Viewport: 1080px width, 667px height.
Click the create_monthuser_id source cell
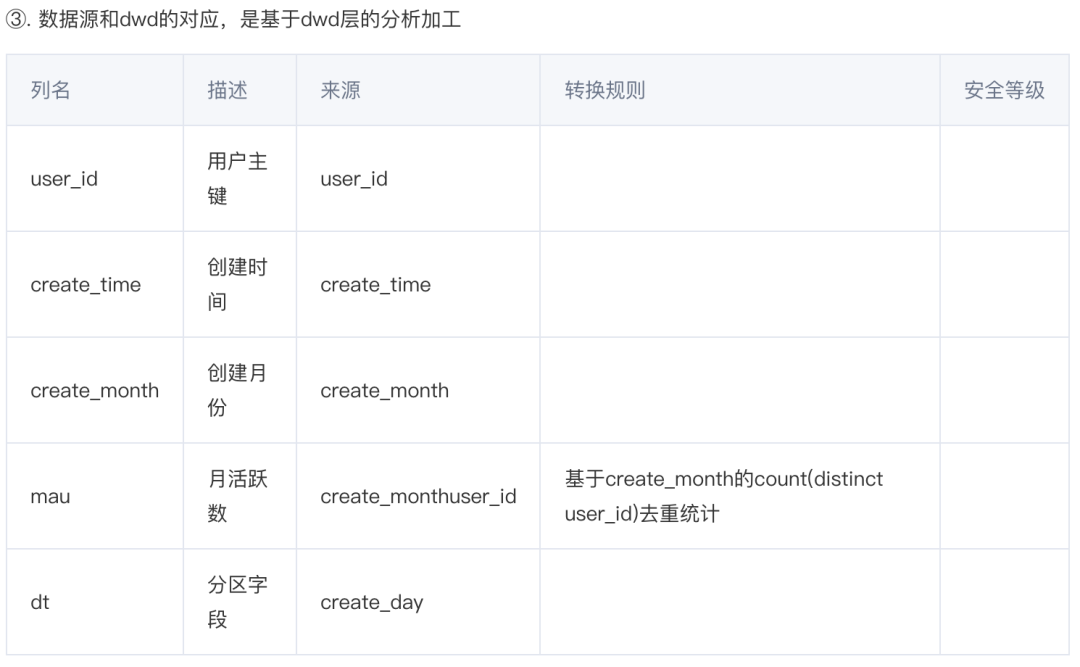418,496
